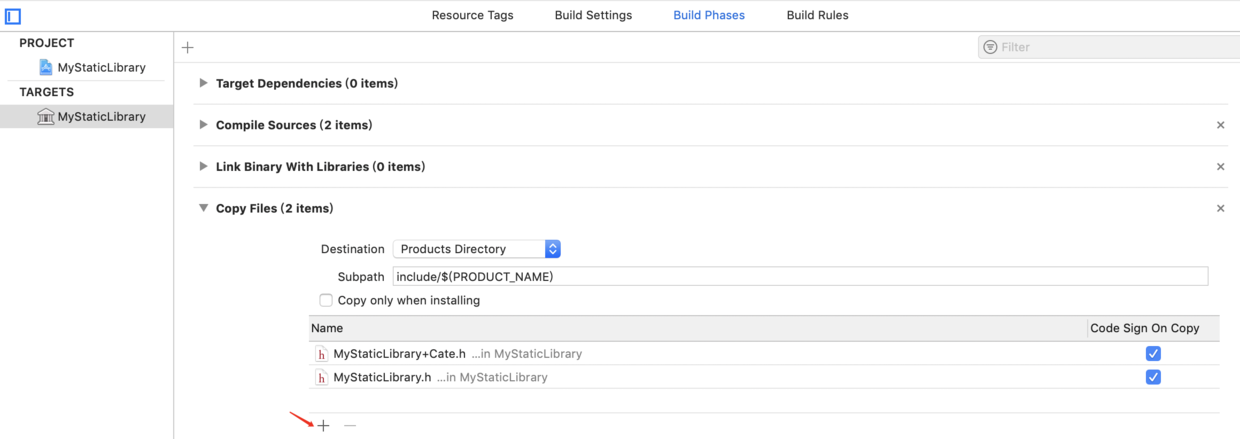Add a file to Copy Files list

click(x=323, y=426)
